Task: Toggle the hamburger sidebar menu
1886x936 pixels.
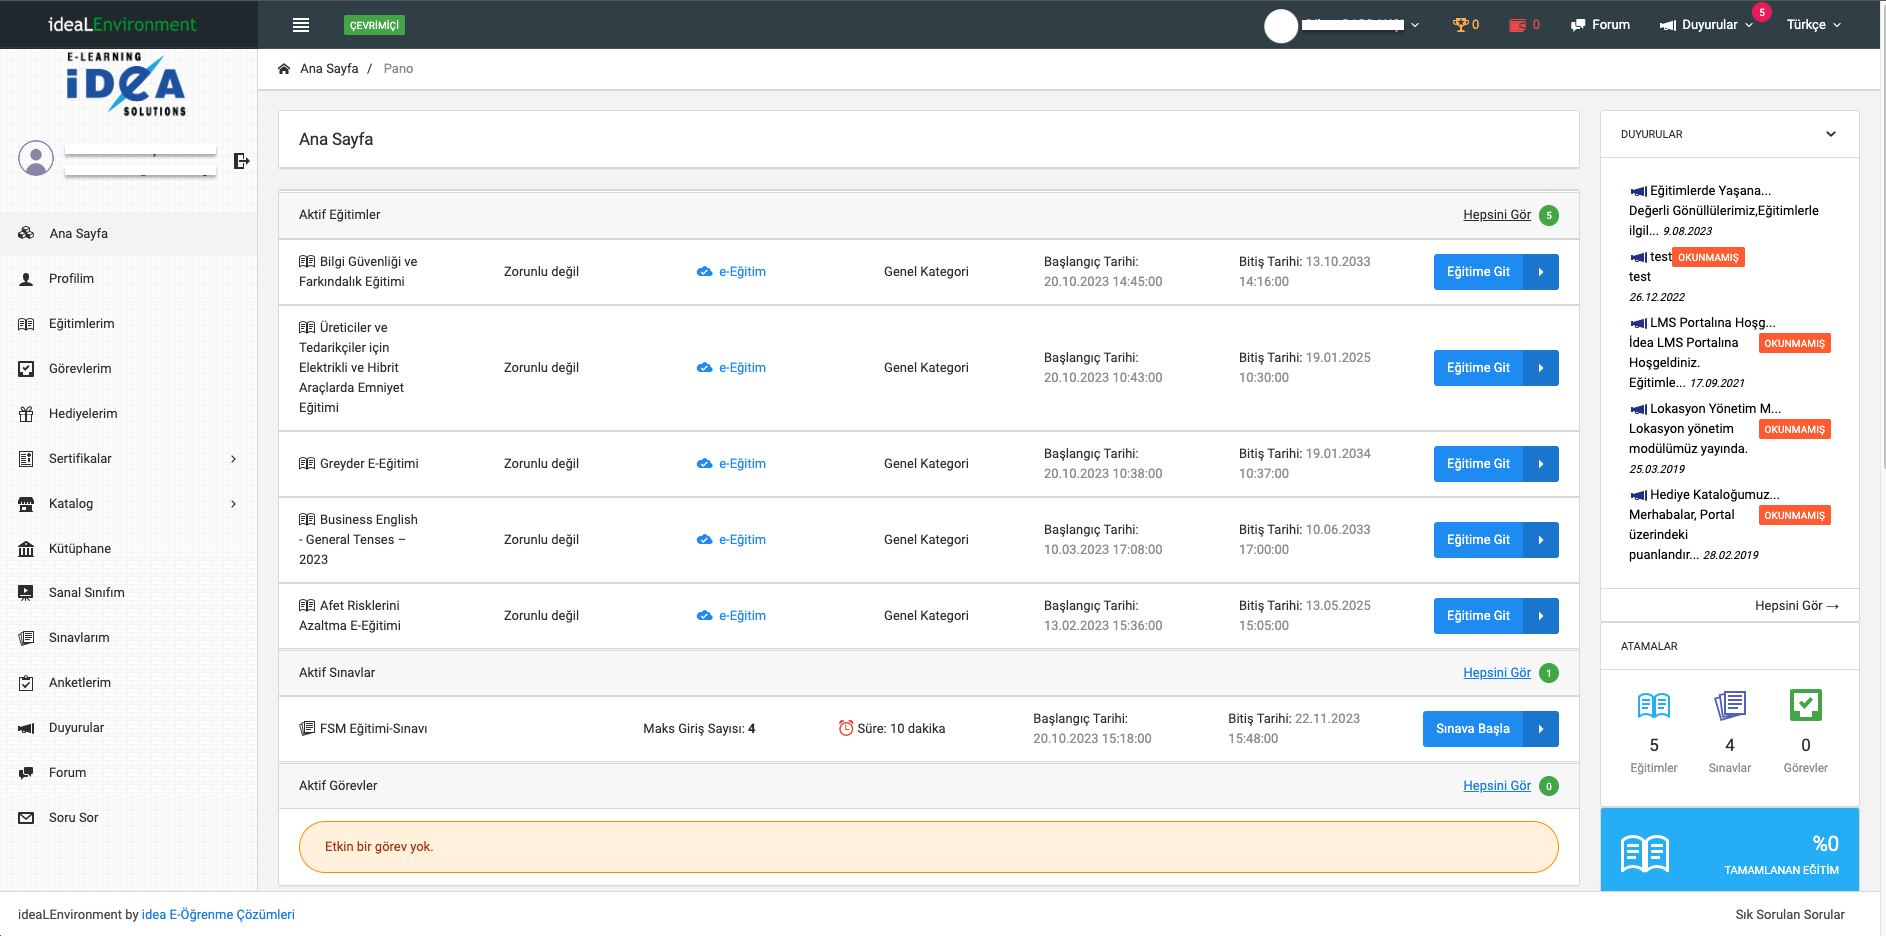Action: coord(301,25)
